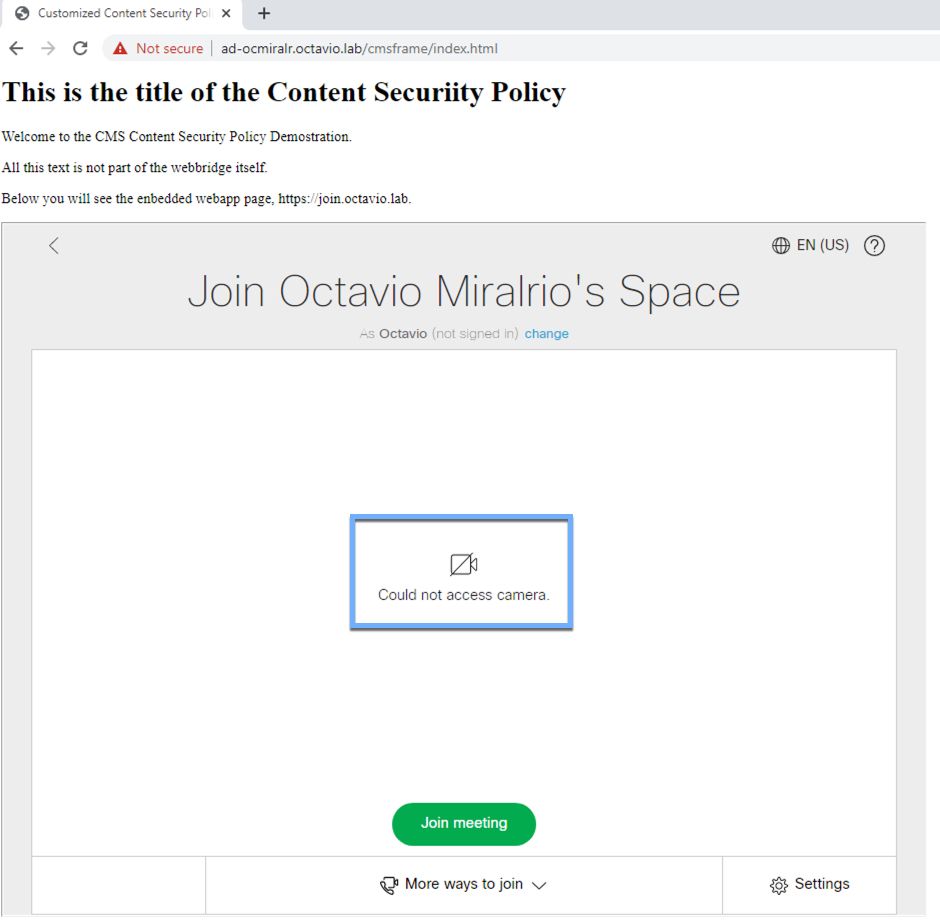
Task: Open a new browser tab
Action: pyautogui.click(x=264, y=13)
